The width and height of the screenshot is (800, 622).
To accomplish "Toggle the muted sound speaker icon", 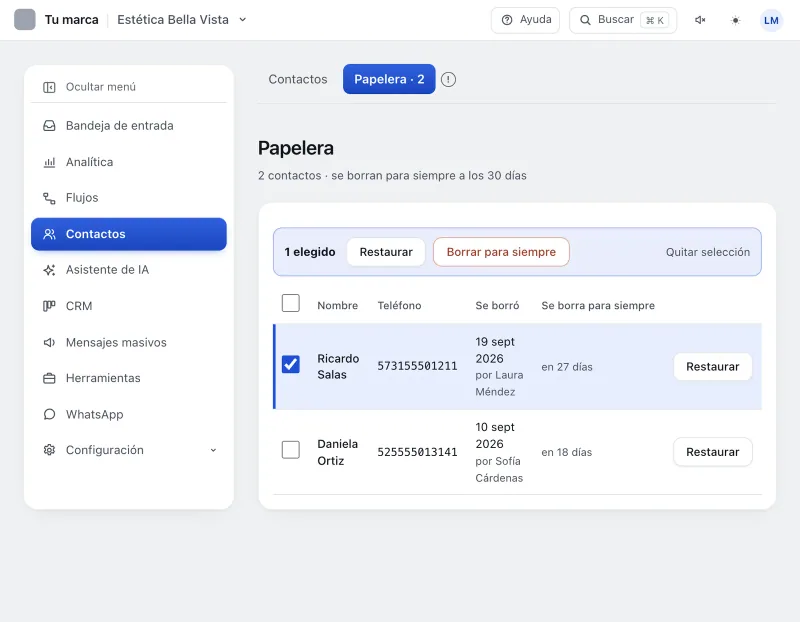I will pos(700,20).
